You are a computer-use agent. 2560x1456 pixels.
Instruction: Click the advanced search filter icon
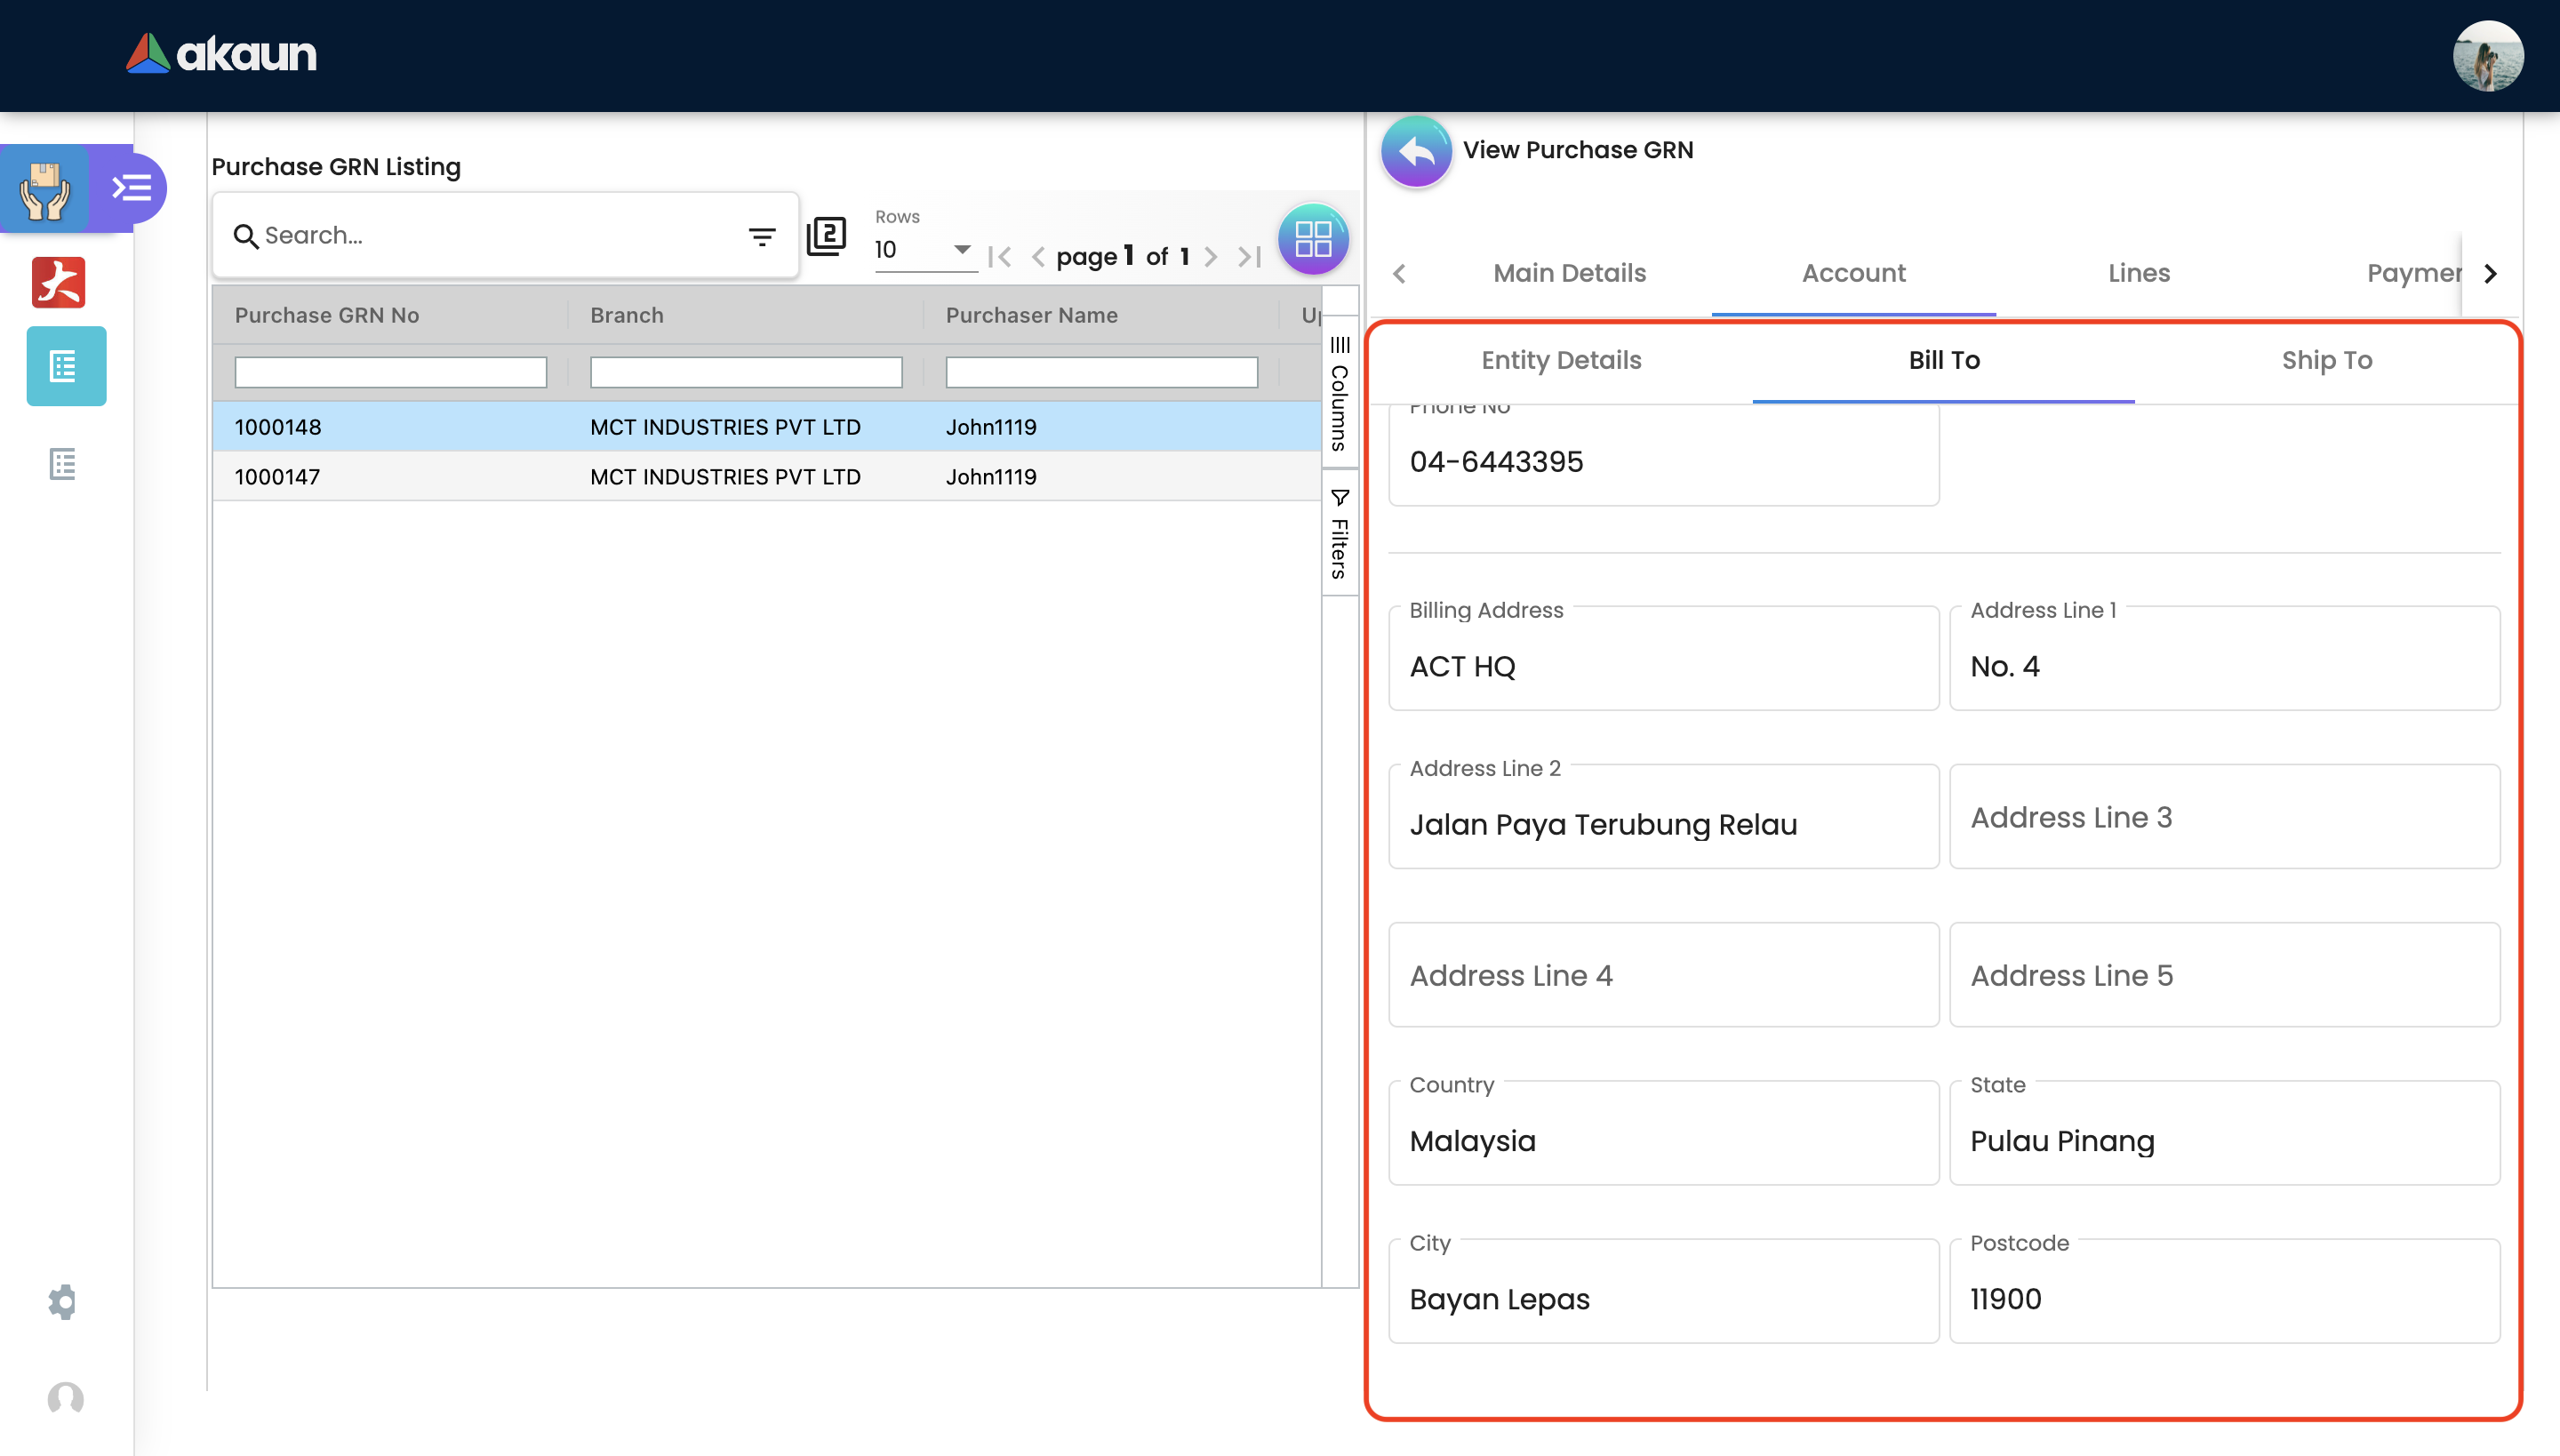pos(762,236)
